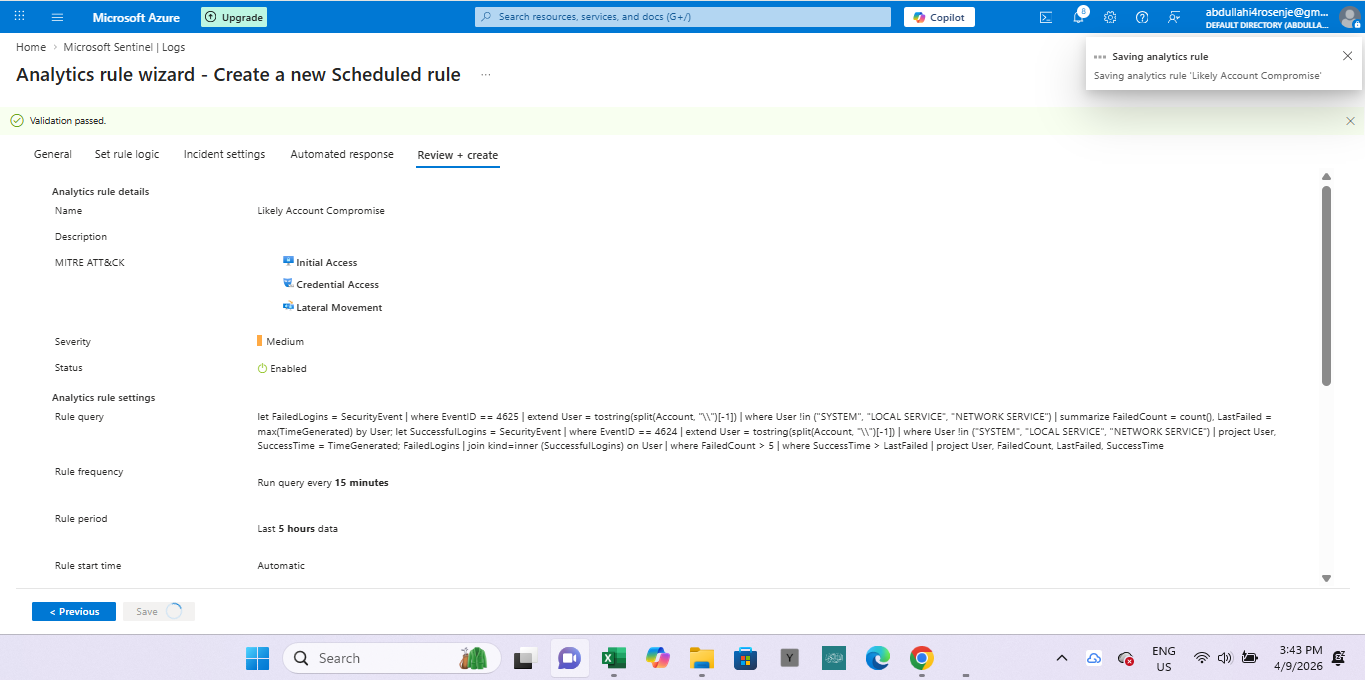The image size is (1365, 680).
Task: Open Excel from the taskbar
Action: tap(613, 658)
